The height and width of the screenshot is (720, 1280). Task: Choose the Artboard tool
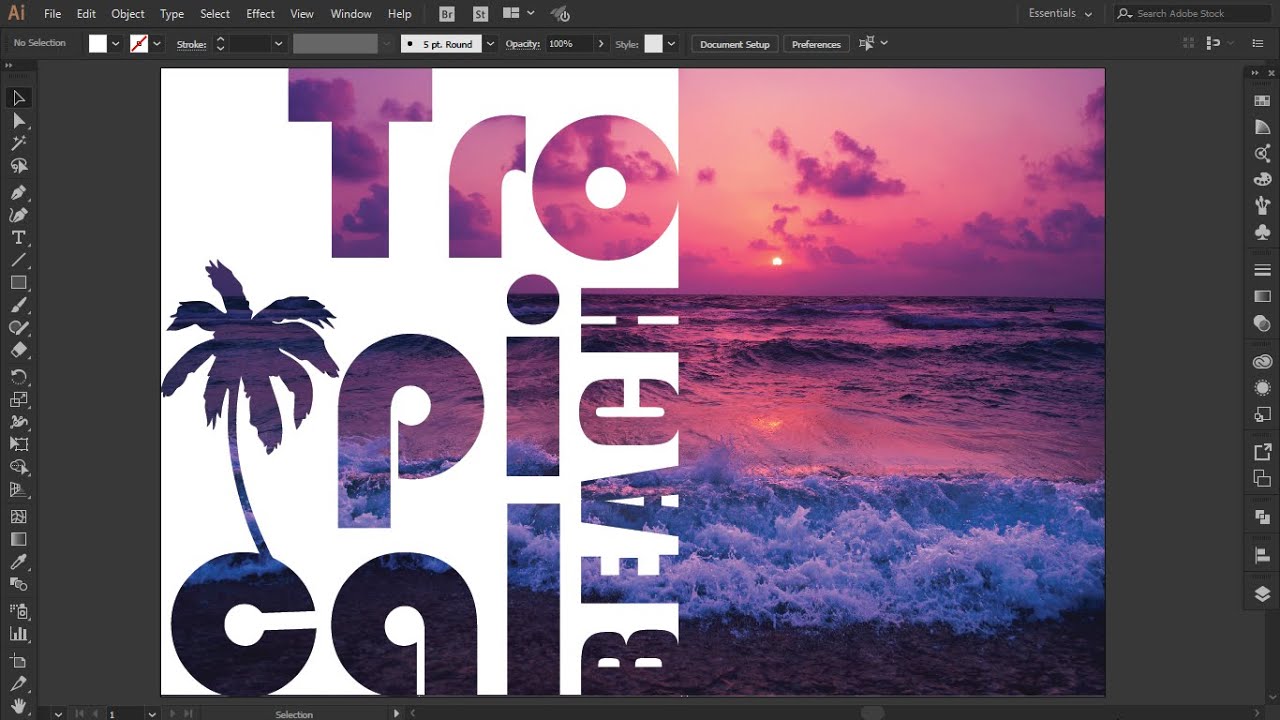click(18, 661)
